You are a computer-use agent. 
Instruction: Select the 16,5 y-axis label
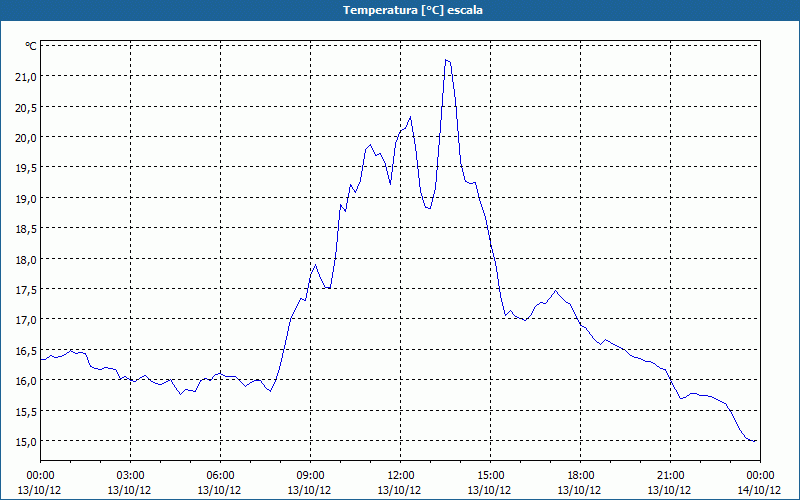[x=27, y=351]
